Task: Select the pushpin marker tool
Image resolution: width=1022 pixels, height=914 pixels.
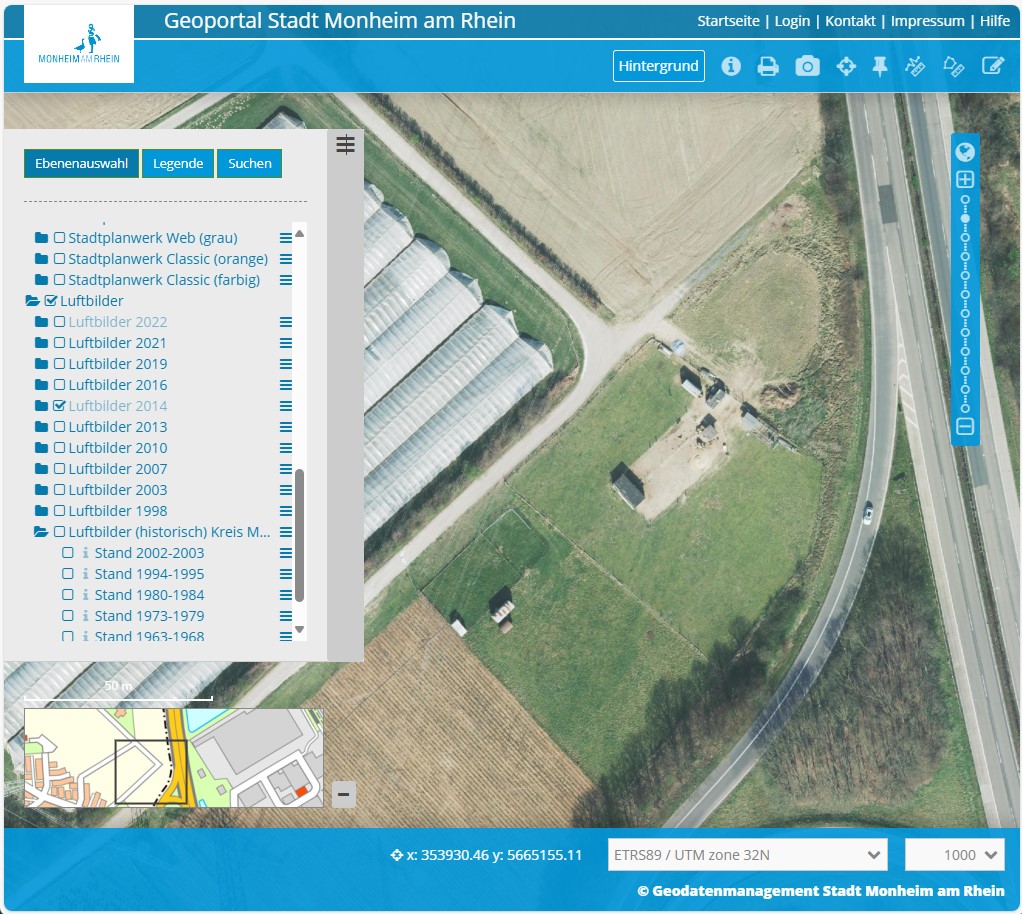Action: click(880, 66)
